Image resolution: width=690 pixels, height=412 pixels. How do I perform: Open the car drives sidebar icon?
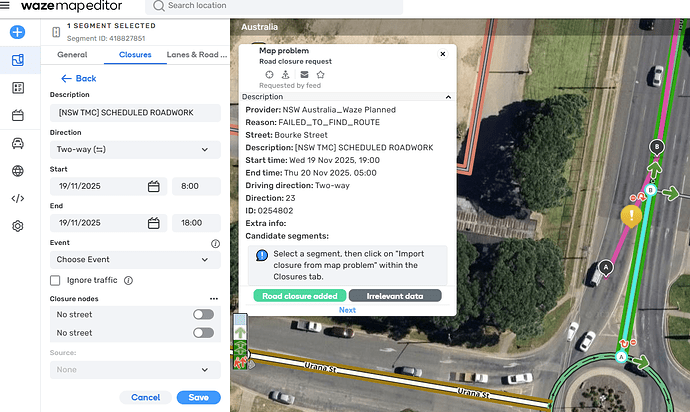18,143
